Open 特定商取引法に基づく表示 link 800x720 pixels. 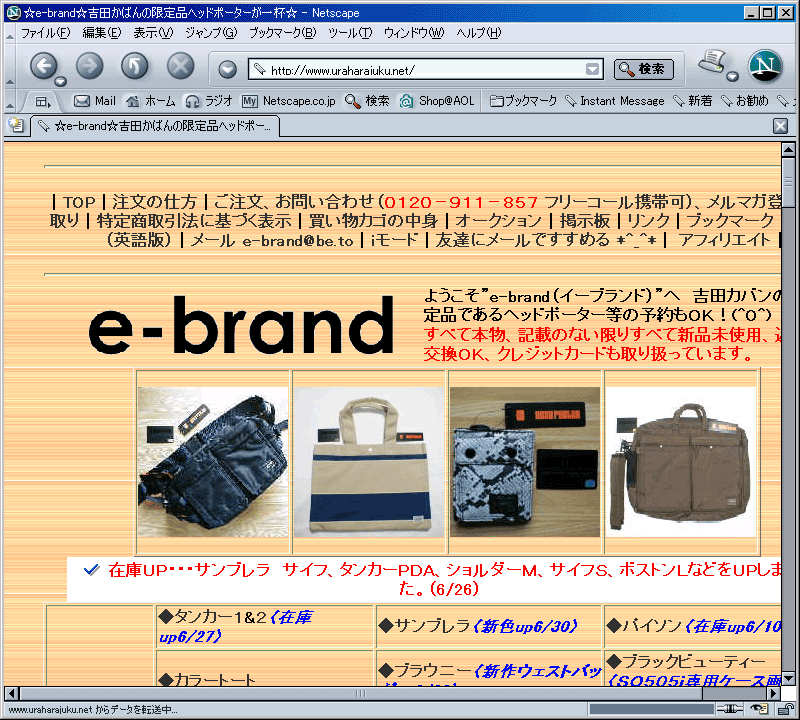(x=194, y=221)
